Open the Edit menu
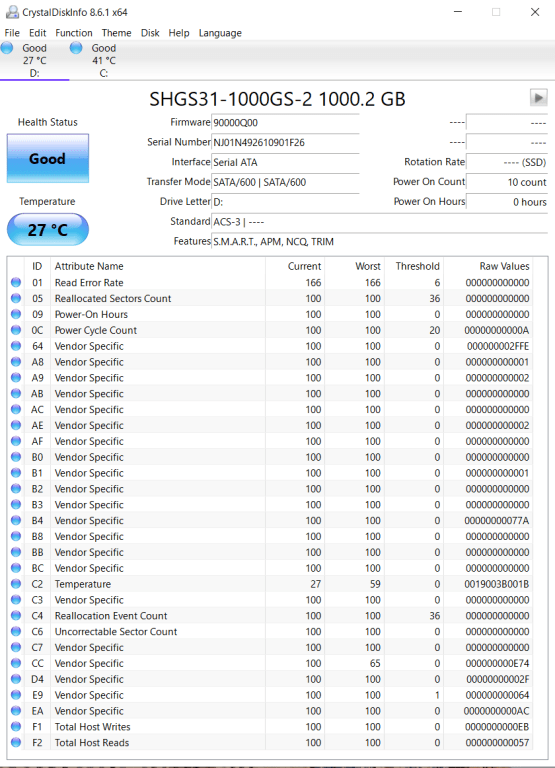 (37, 33)
